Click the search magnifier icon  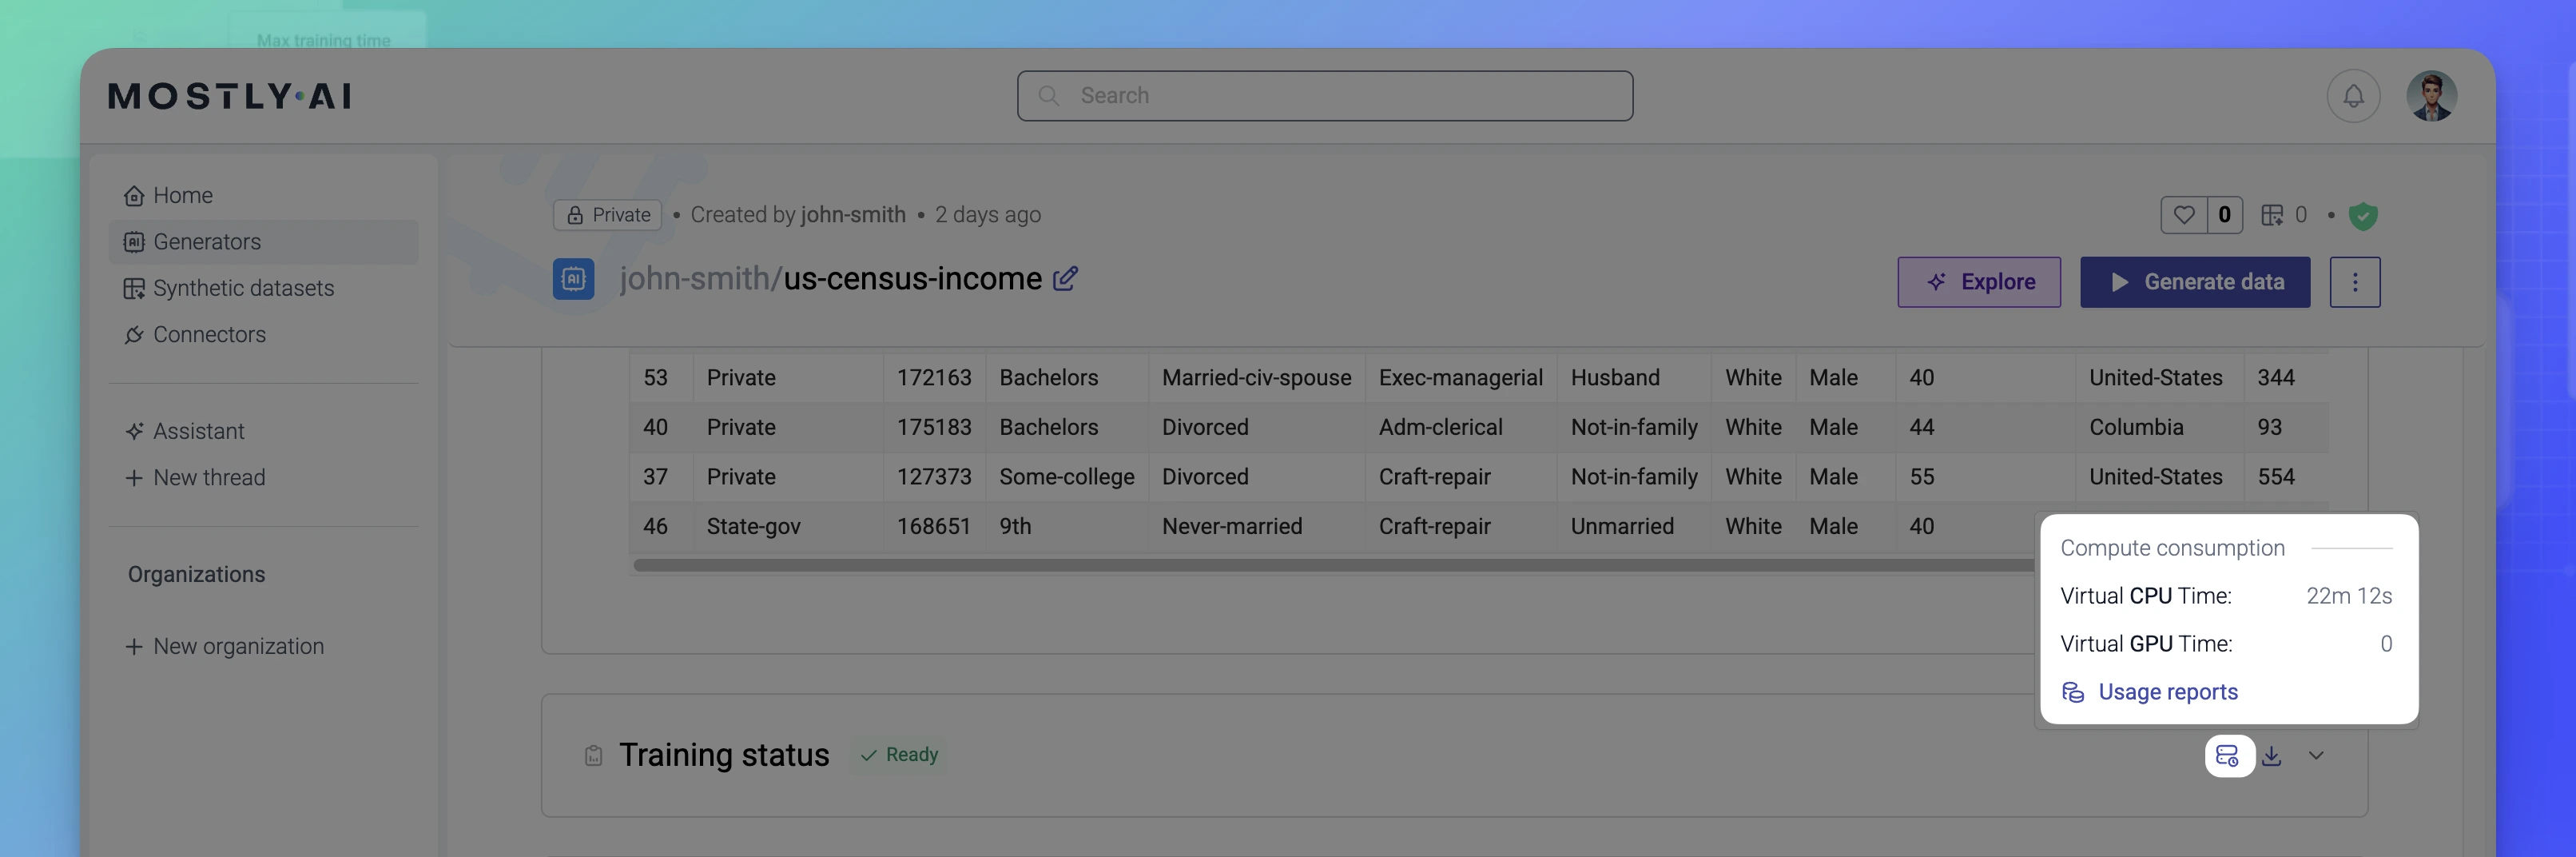tap(1049, 96)
